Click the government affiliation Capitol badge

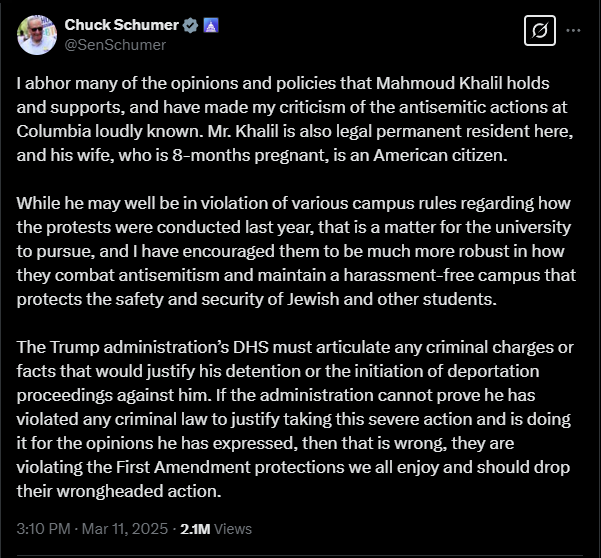pyautogui.click(x=210, y=25)
